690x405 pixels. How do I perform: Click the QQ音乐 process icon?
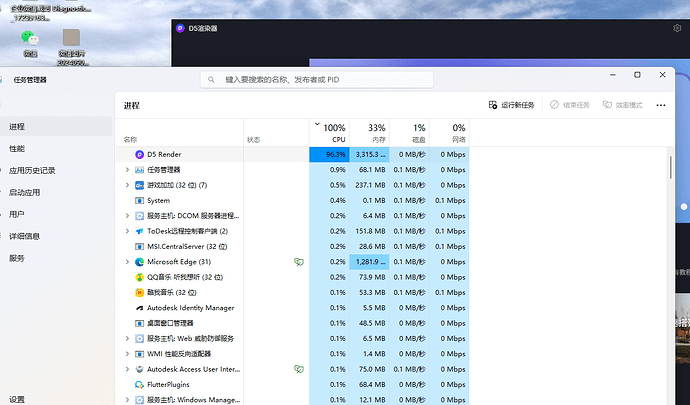(x=139, y=277)
